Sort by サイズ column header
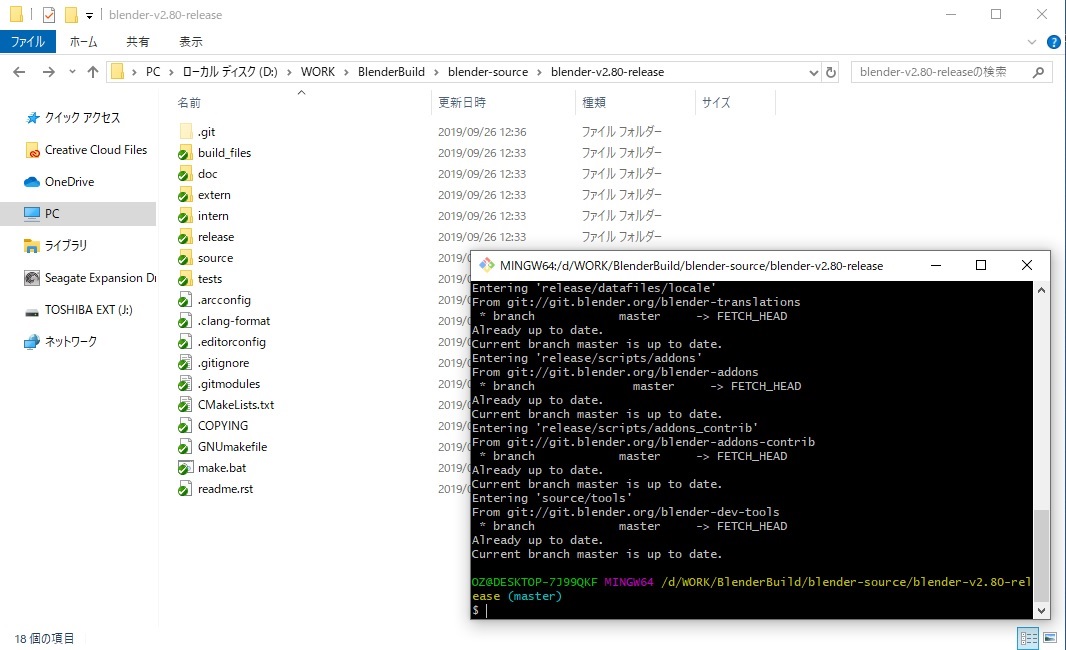The image size is (1066, 650). tap(716, 103)
